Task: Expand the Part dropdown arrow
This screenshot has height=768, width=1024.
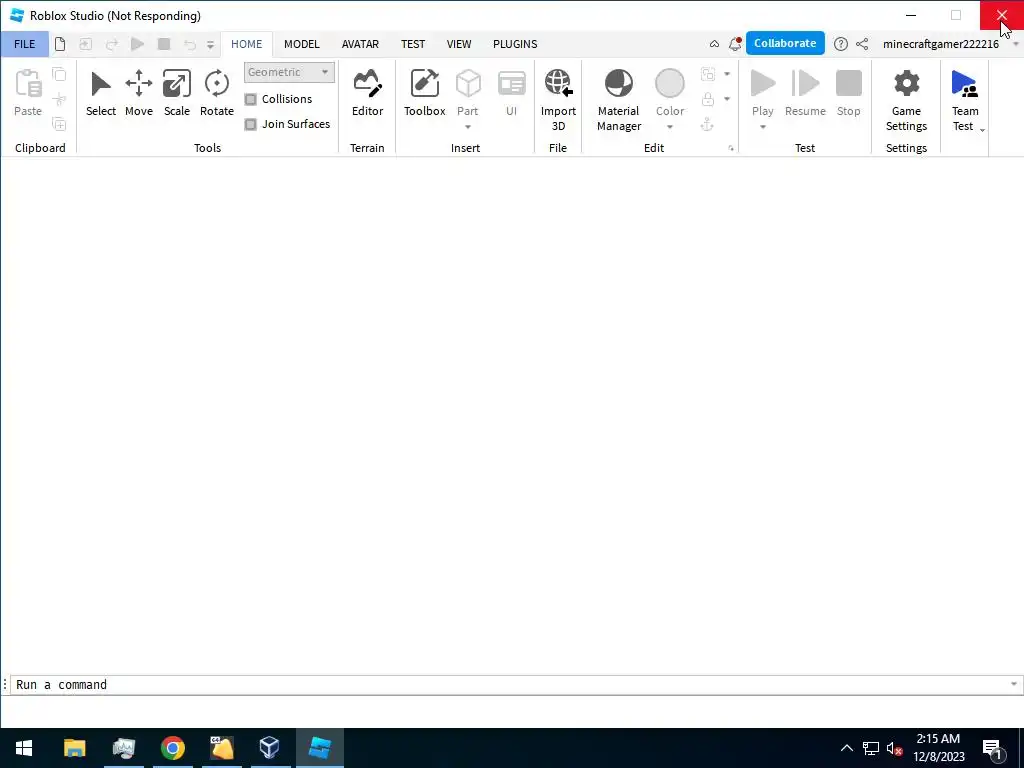Action: click(x=468, y=127)
